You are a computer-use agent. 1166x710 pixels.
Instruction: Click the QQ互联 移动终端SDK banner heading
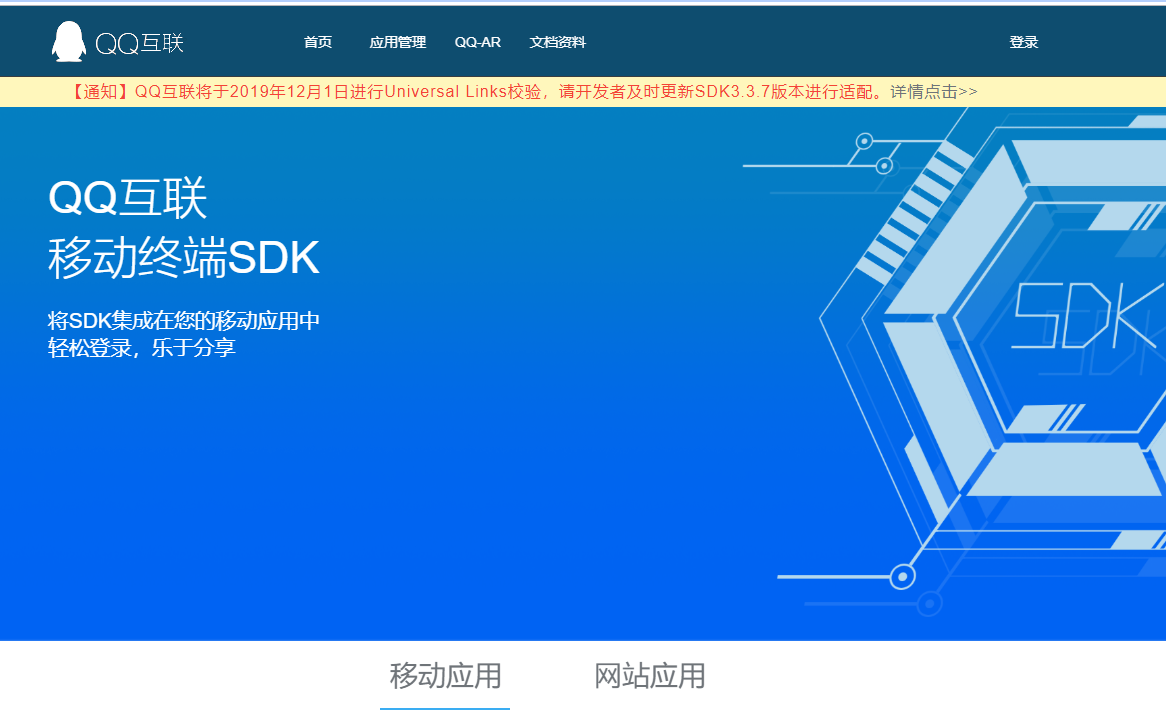tap(184, 228)
